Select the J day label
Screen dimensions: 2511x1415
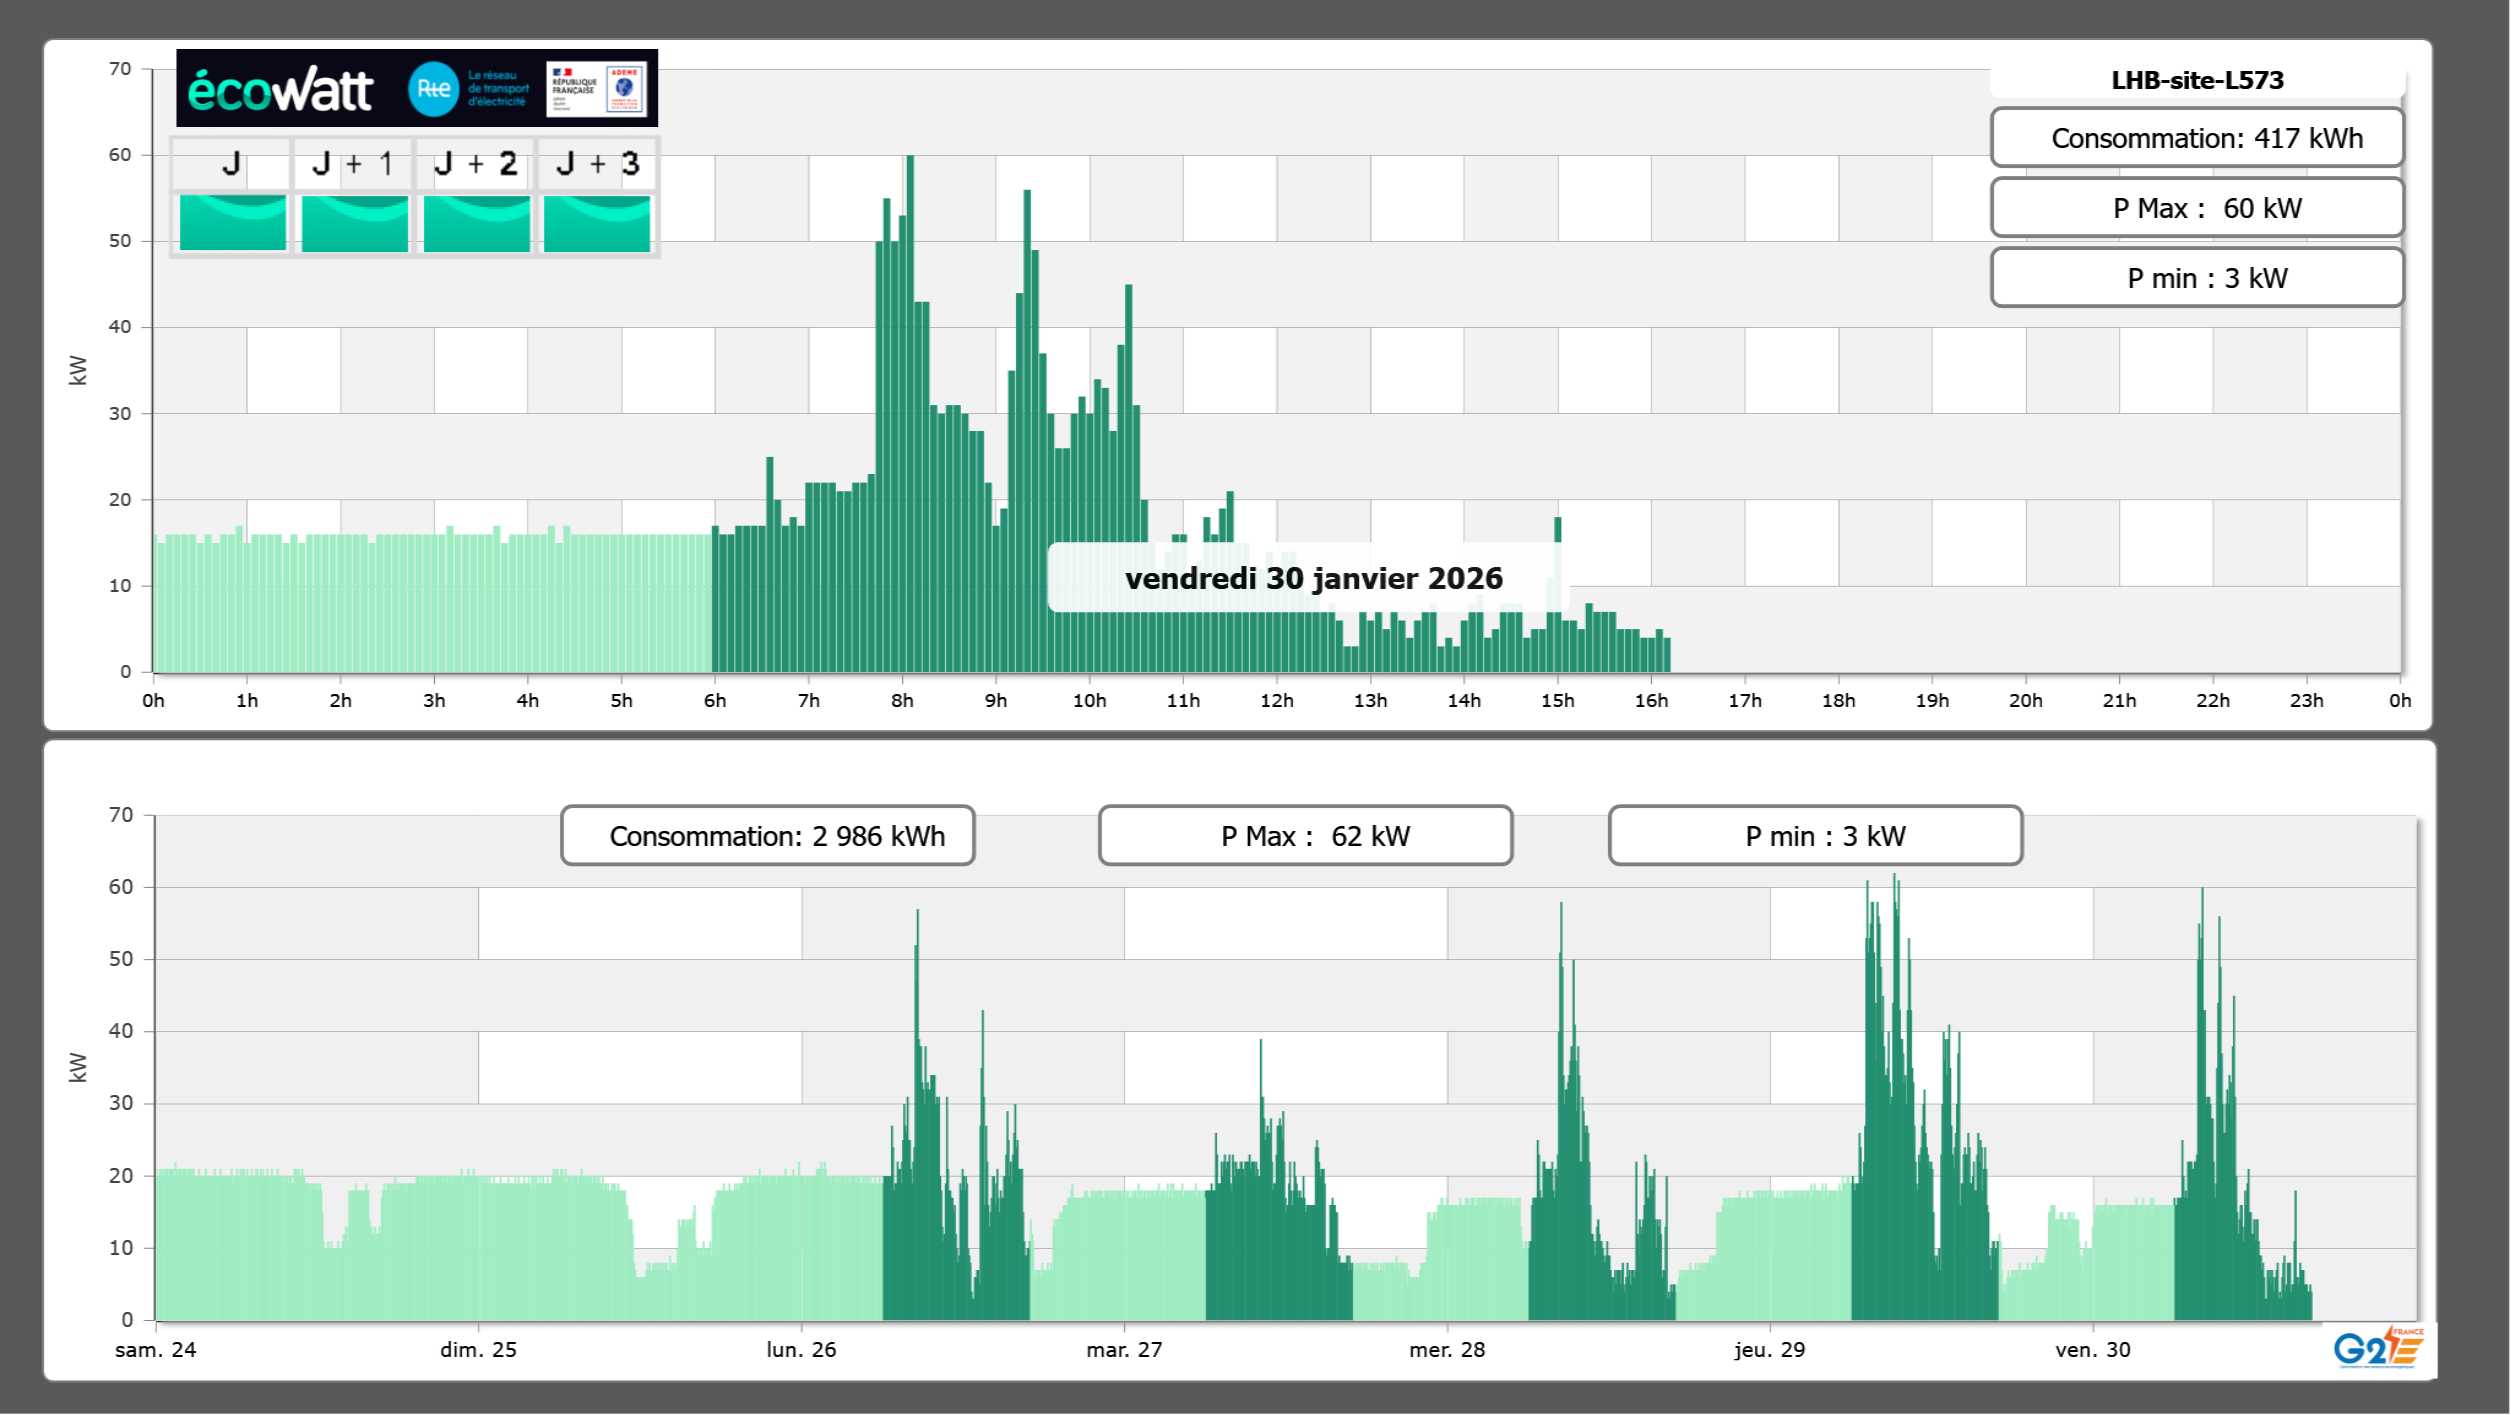point(231,164)
